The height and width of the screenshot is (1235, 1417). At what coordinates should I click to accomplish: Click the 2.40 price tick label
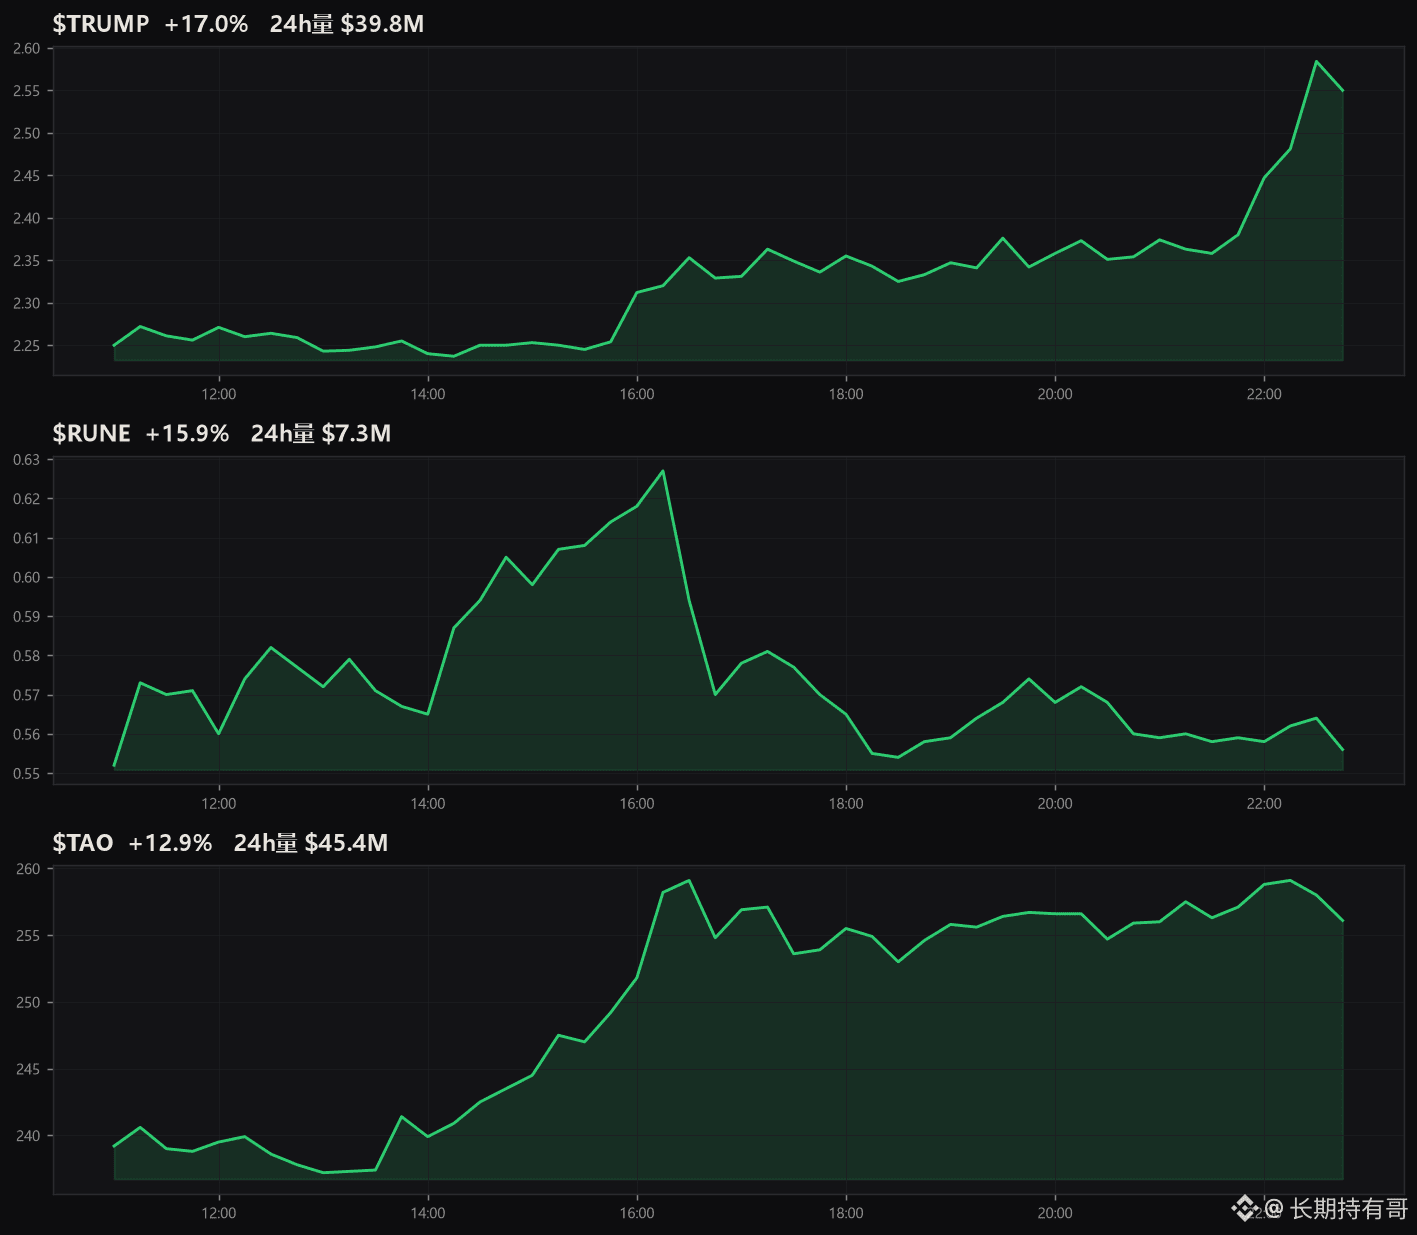(27, 218)
